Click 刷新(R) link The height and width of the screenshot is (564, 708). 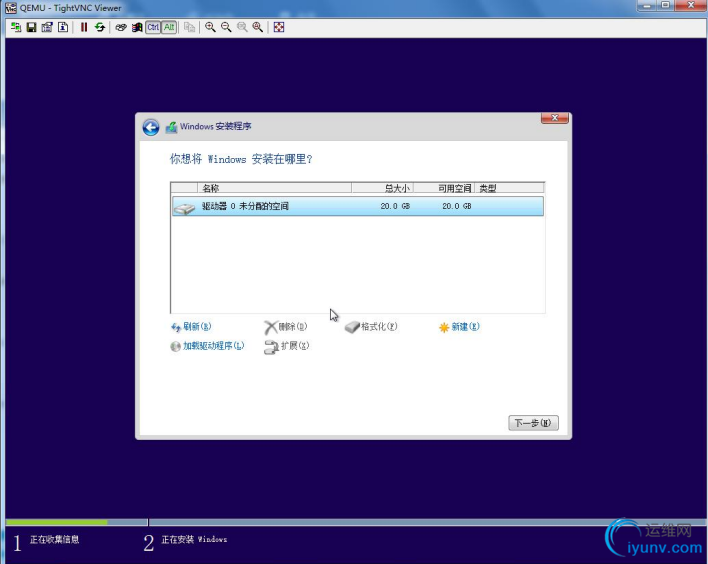point(191,326)
